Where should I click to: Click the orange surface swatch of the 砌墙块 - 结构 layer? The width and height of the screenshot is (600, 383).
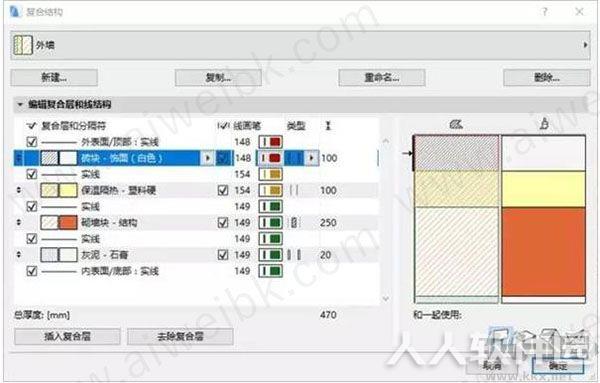click(68, 223)
